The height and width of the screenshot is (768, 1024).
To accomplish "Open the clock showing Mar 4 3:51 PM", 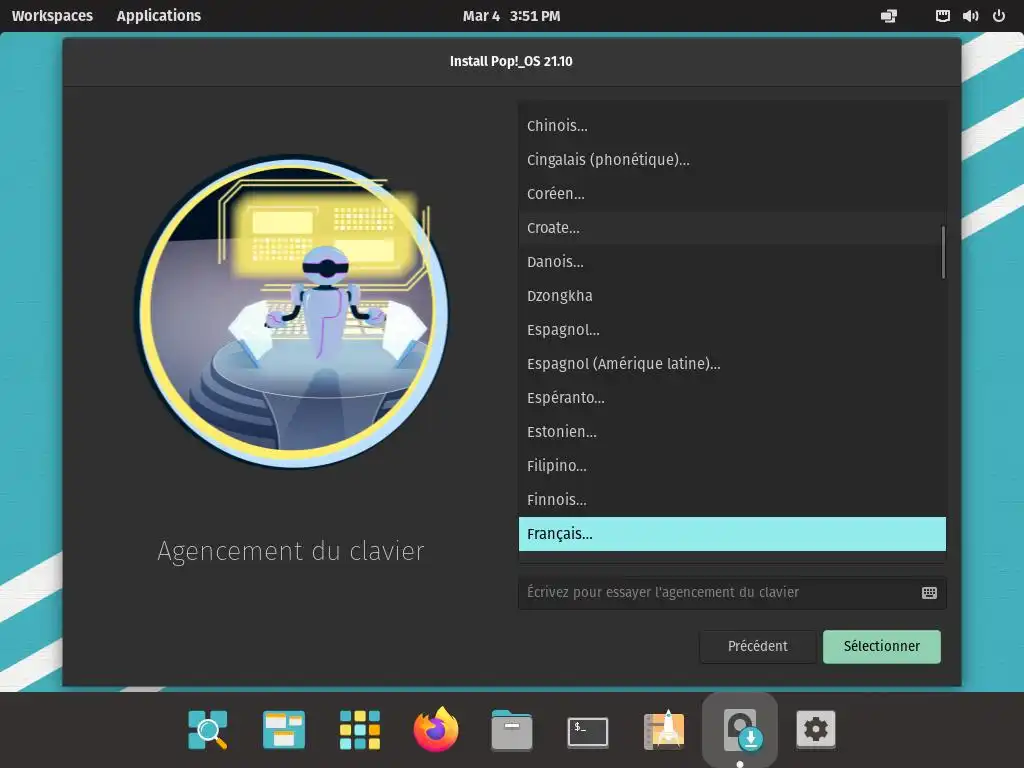I will pyautogui.click(x=511, y=16).
